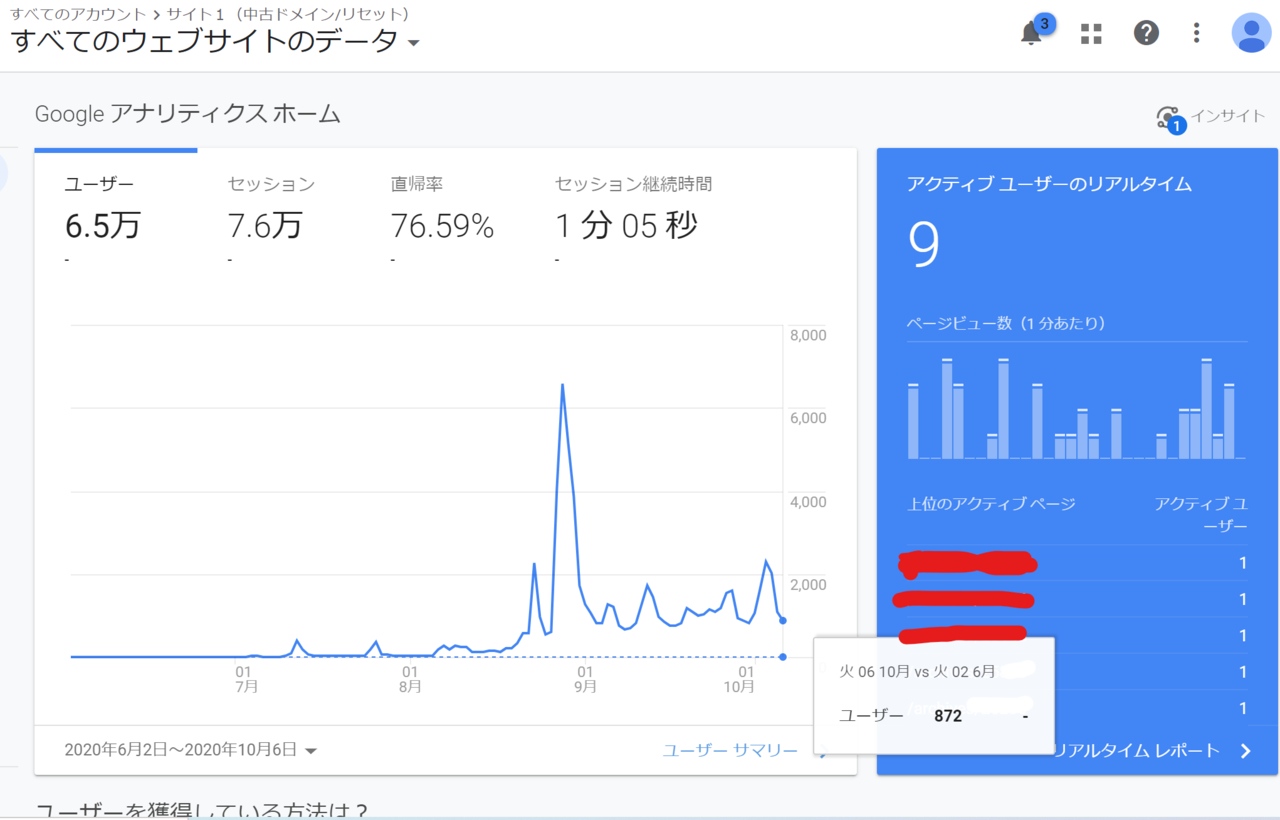Click the highlighted October data point on chart
The height and width of the screenshot is (820, 1280).
click(x=782, y=623)
